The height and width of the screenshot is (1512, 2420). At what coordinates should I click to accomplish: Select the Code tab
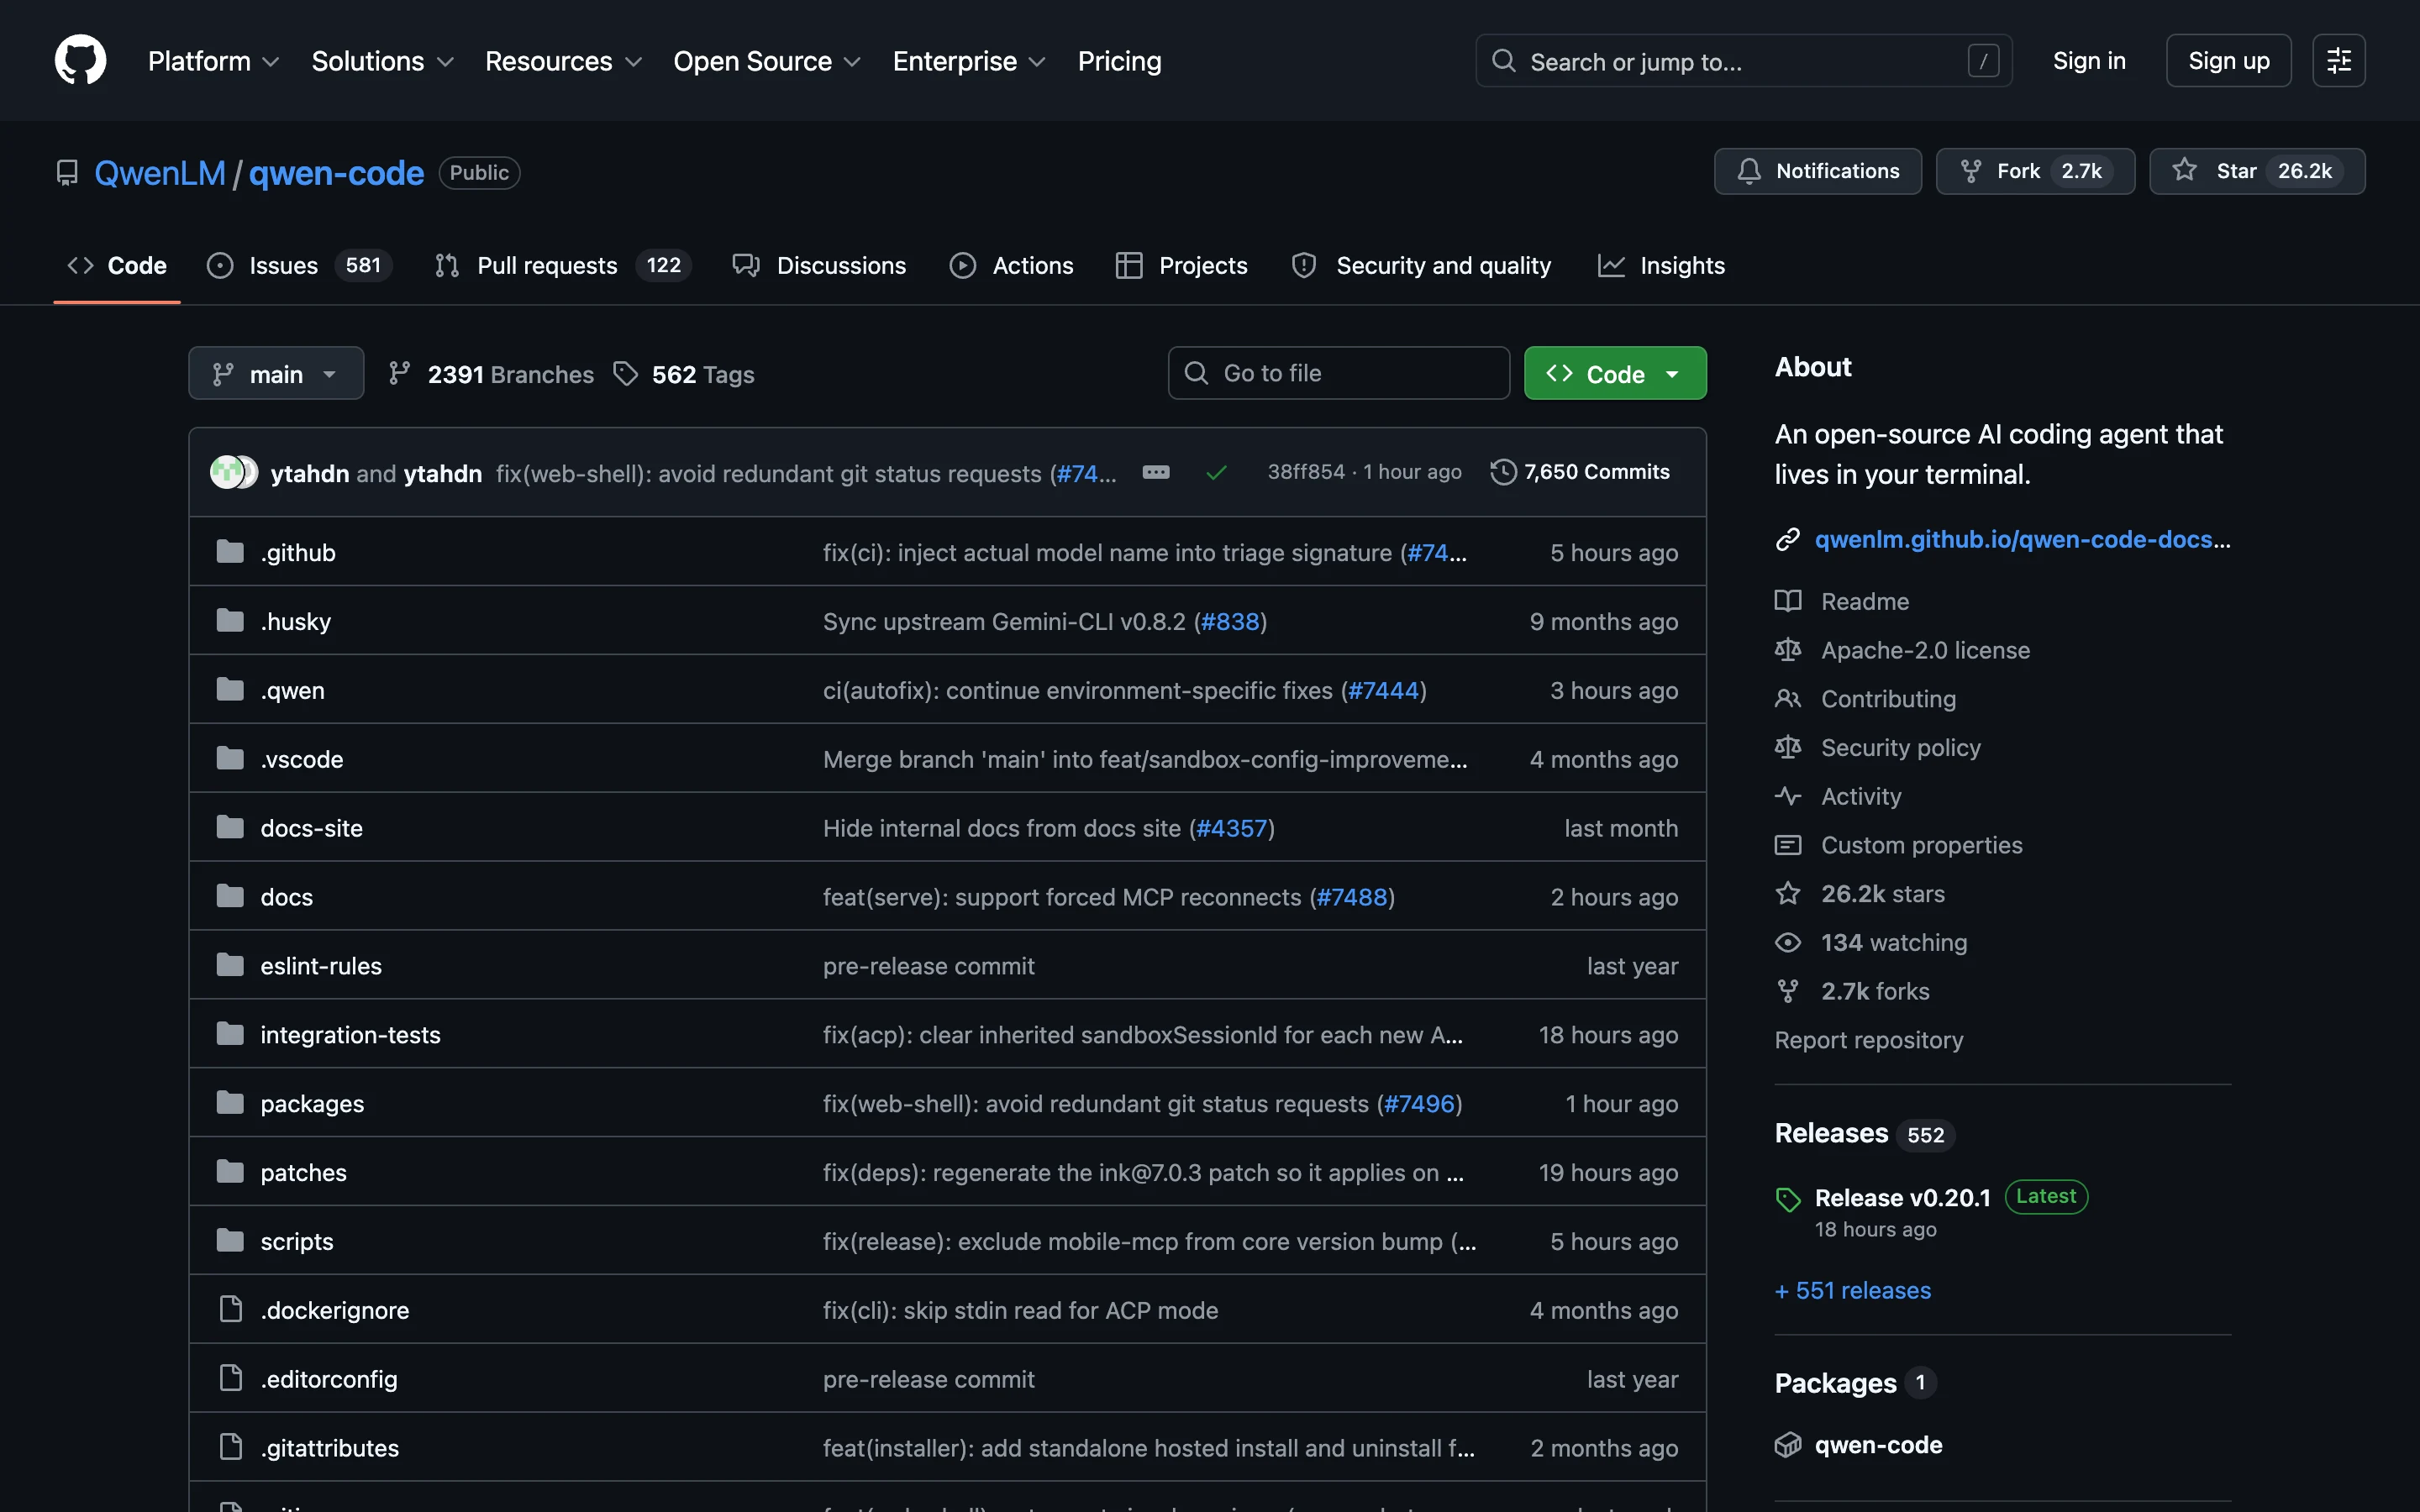[117, 265]
